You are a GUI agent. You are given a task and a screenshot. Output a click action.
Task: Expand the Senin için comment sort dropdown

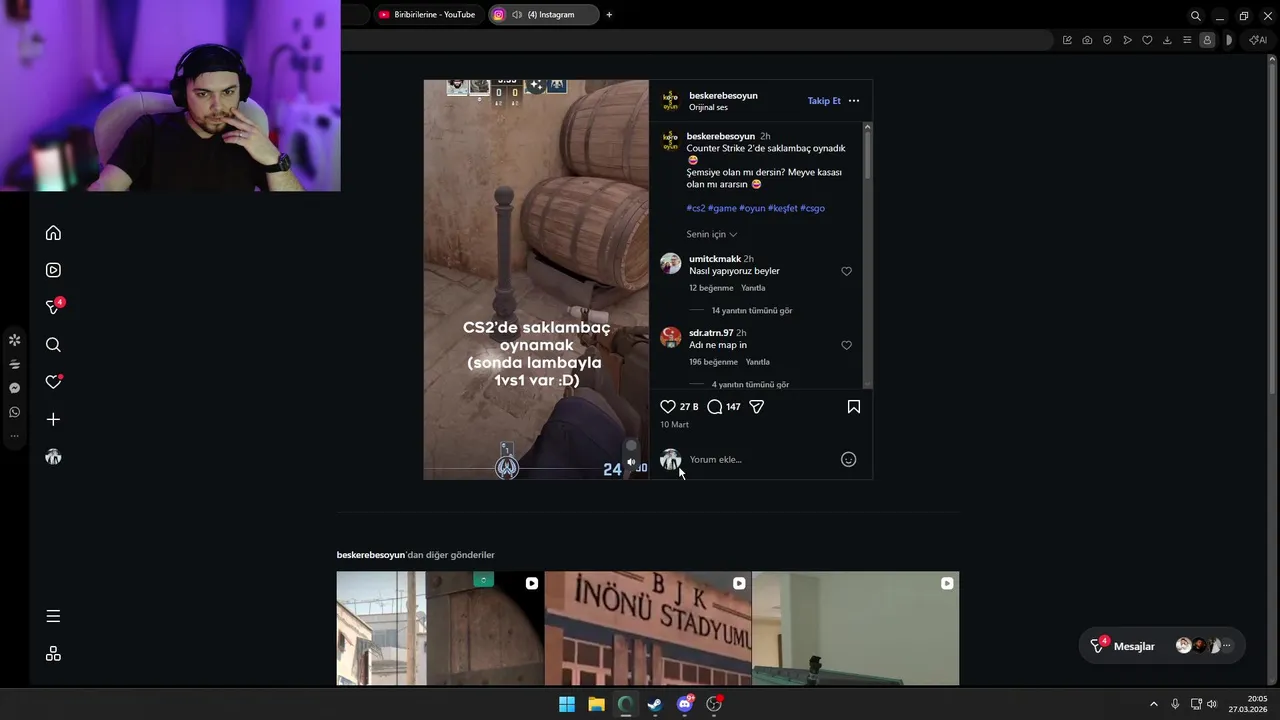(712, 234)
